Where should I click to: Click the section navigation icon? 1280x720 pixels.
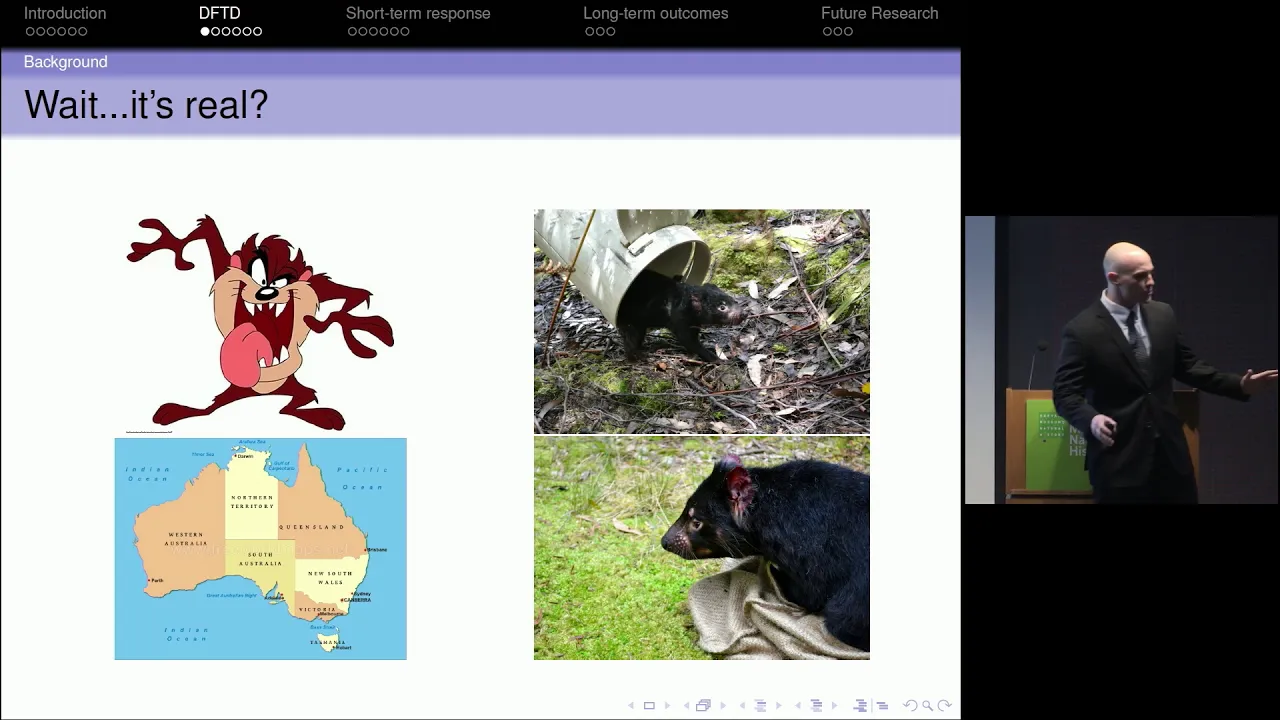tap(816, 705)
